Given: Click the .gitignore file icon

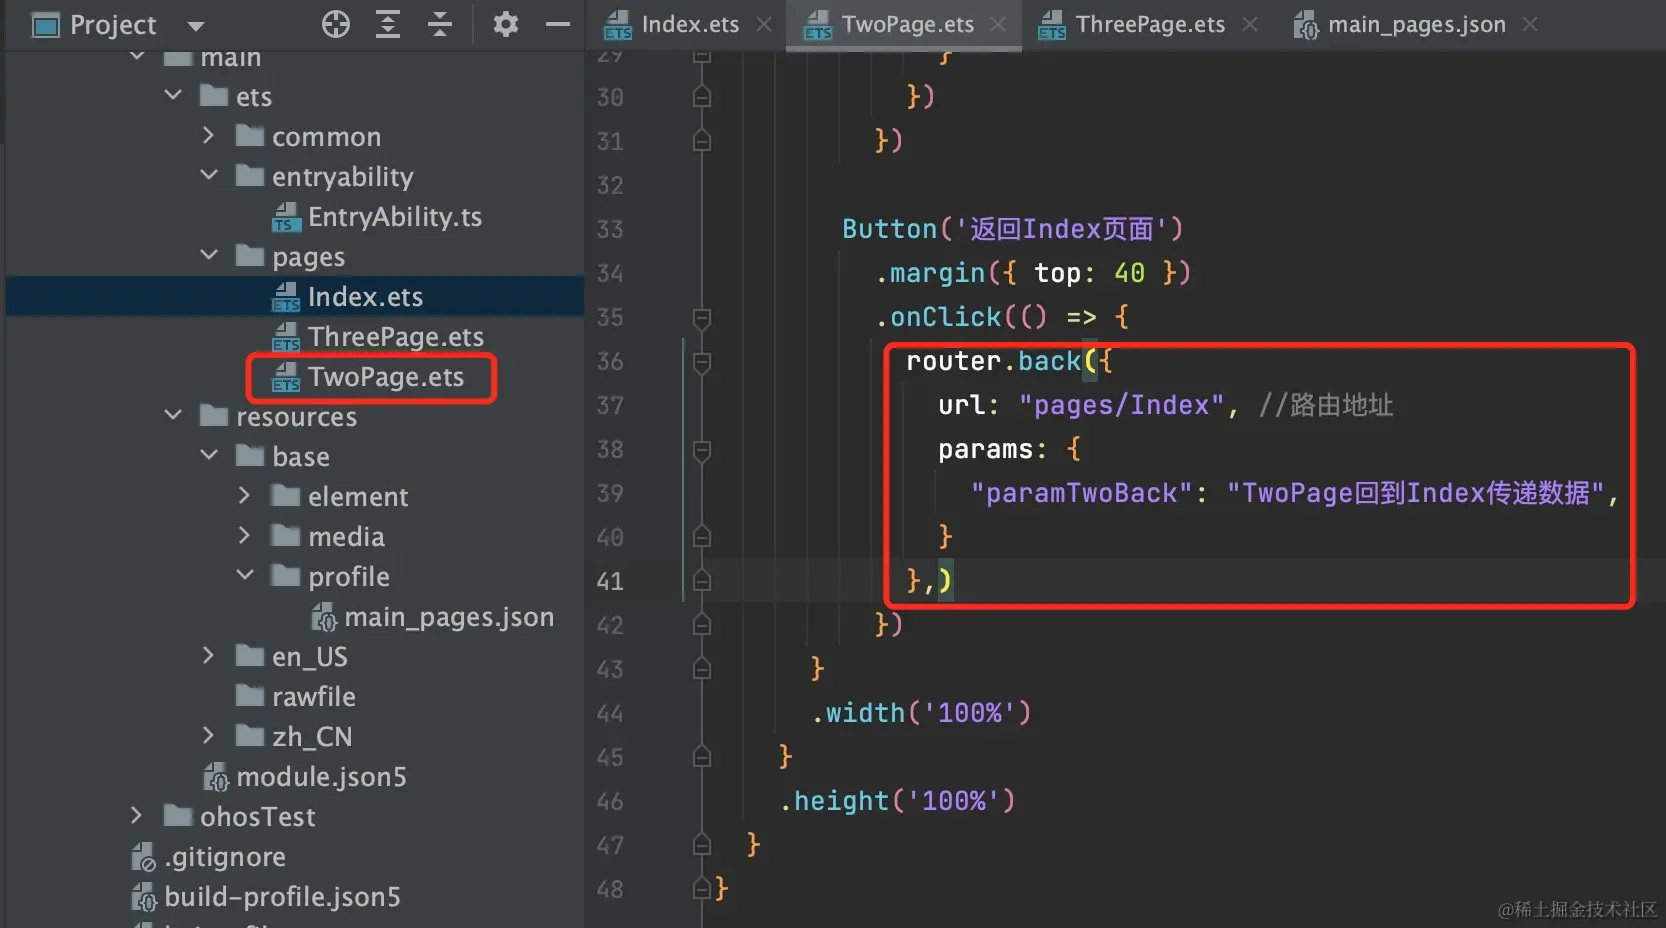Looking at the screenshot, I should [144, 857].
